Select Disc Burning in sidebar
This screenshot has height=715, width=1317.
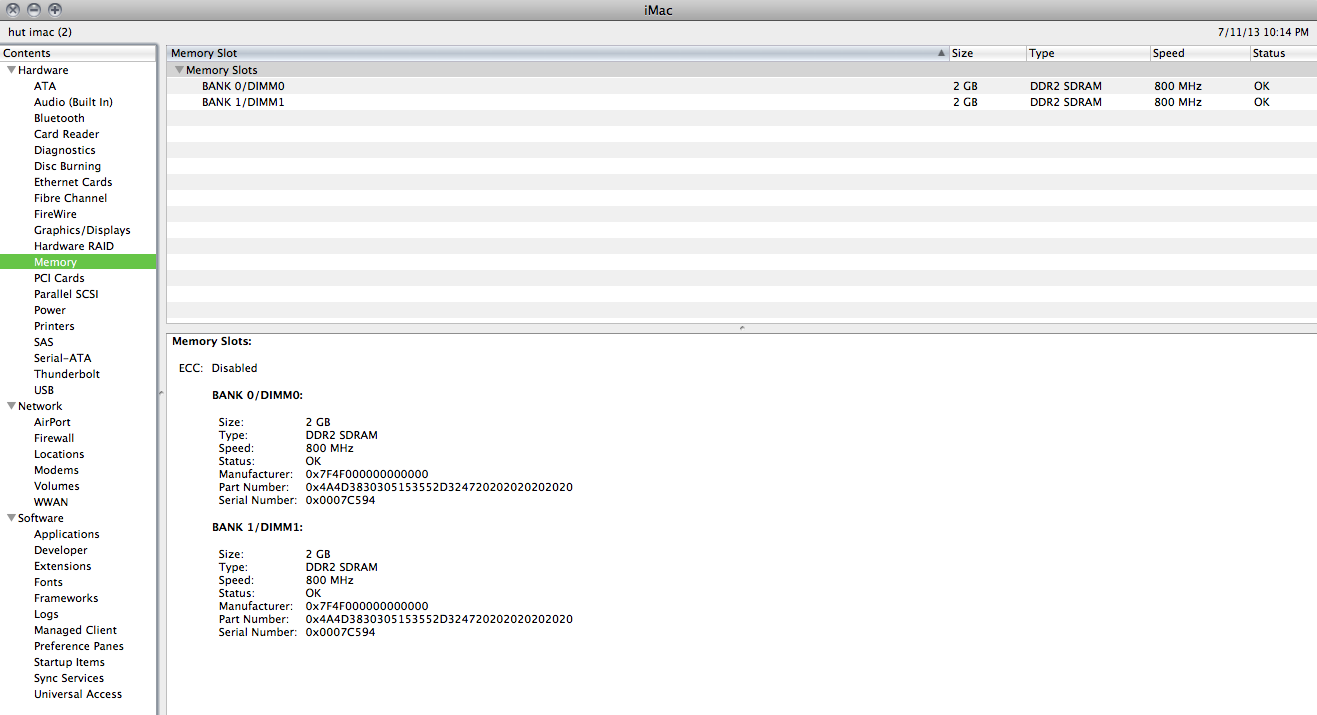[x=67, y=166]
